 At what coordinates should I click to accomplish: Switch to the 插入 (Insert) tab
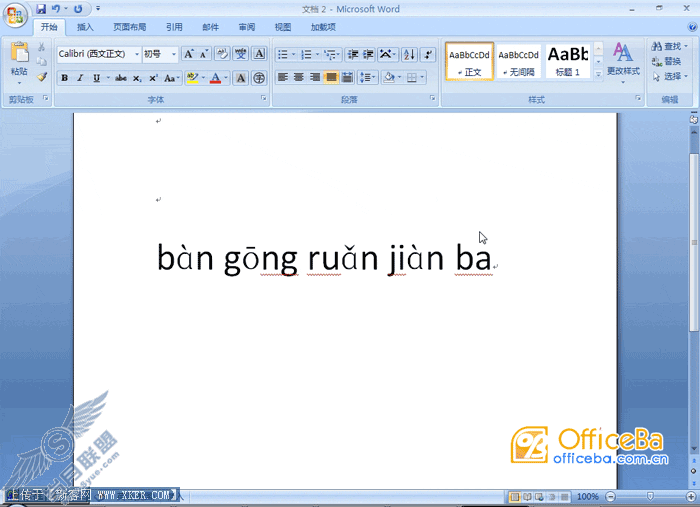point(85,27)
